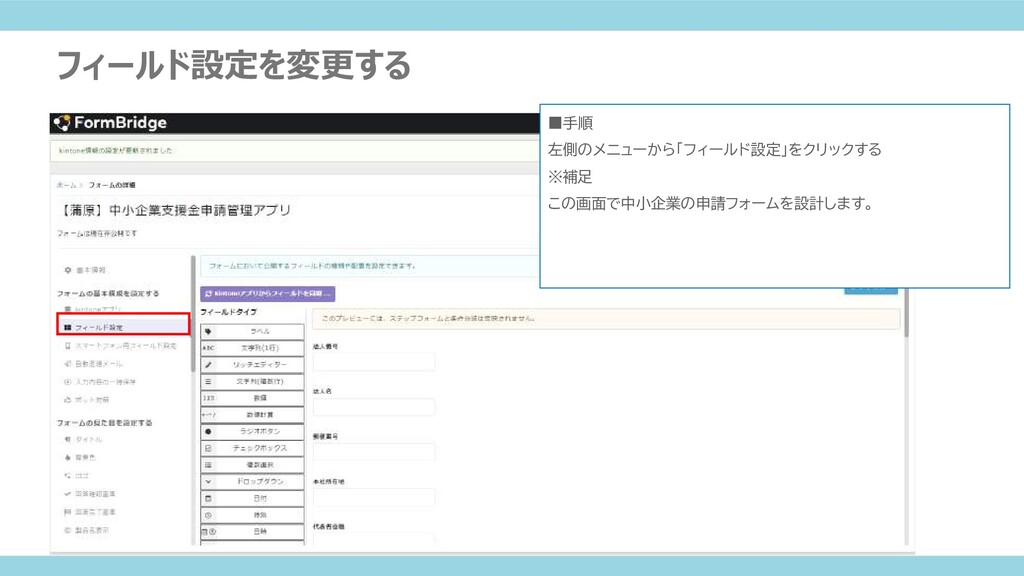Add a 文字列(1行) field type
This screenshot has height=576, width=1024.
[252, 348]
